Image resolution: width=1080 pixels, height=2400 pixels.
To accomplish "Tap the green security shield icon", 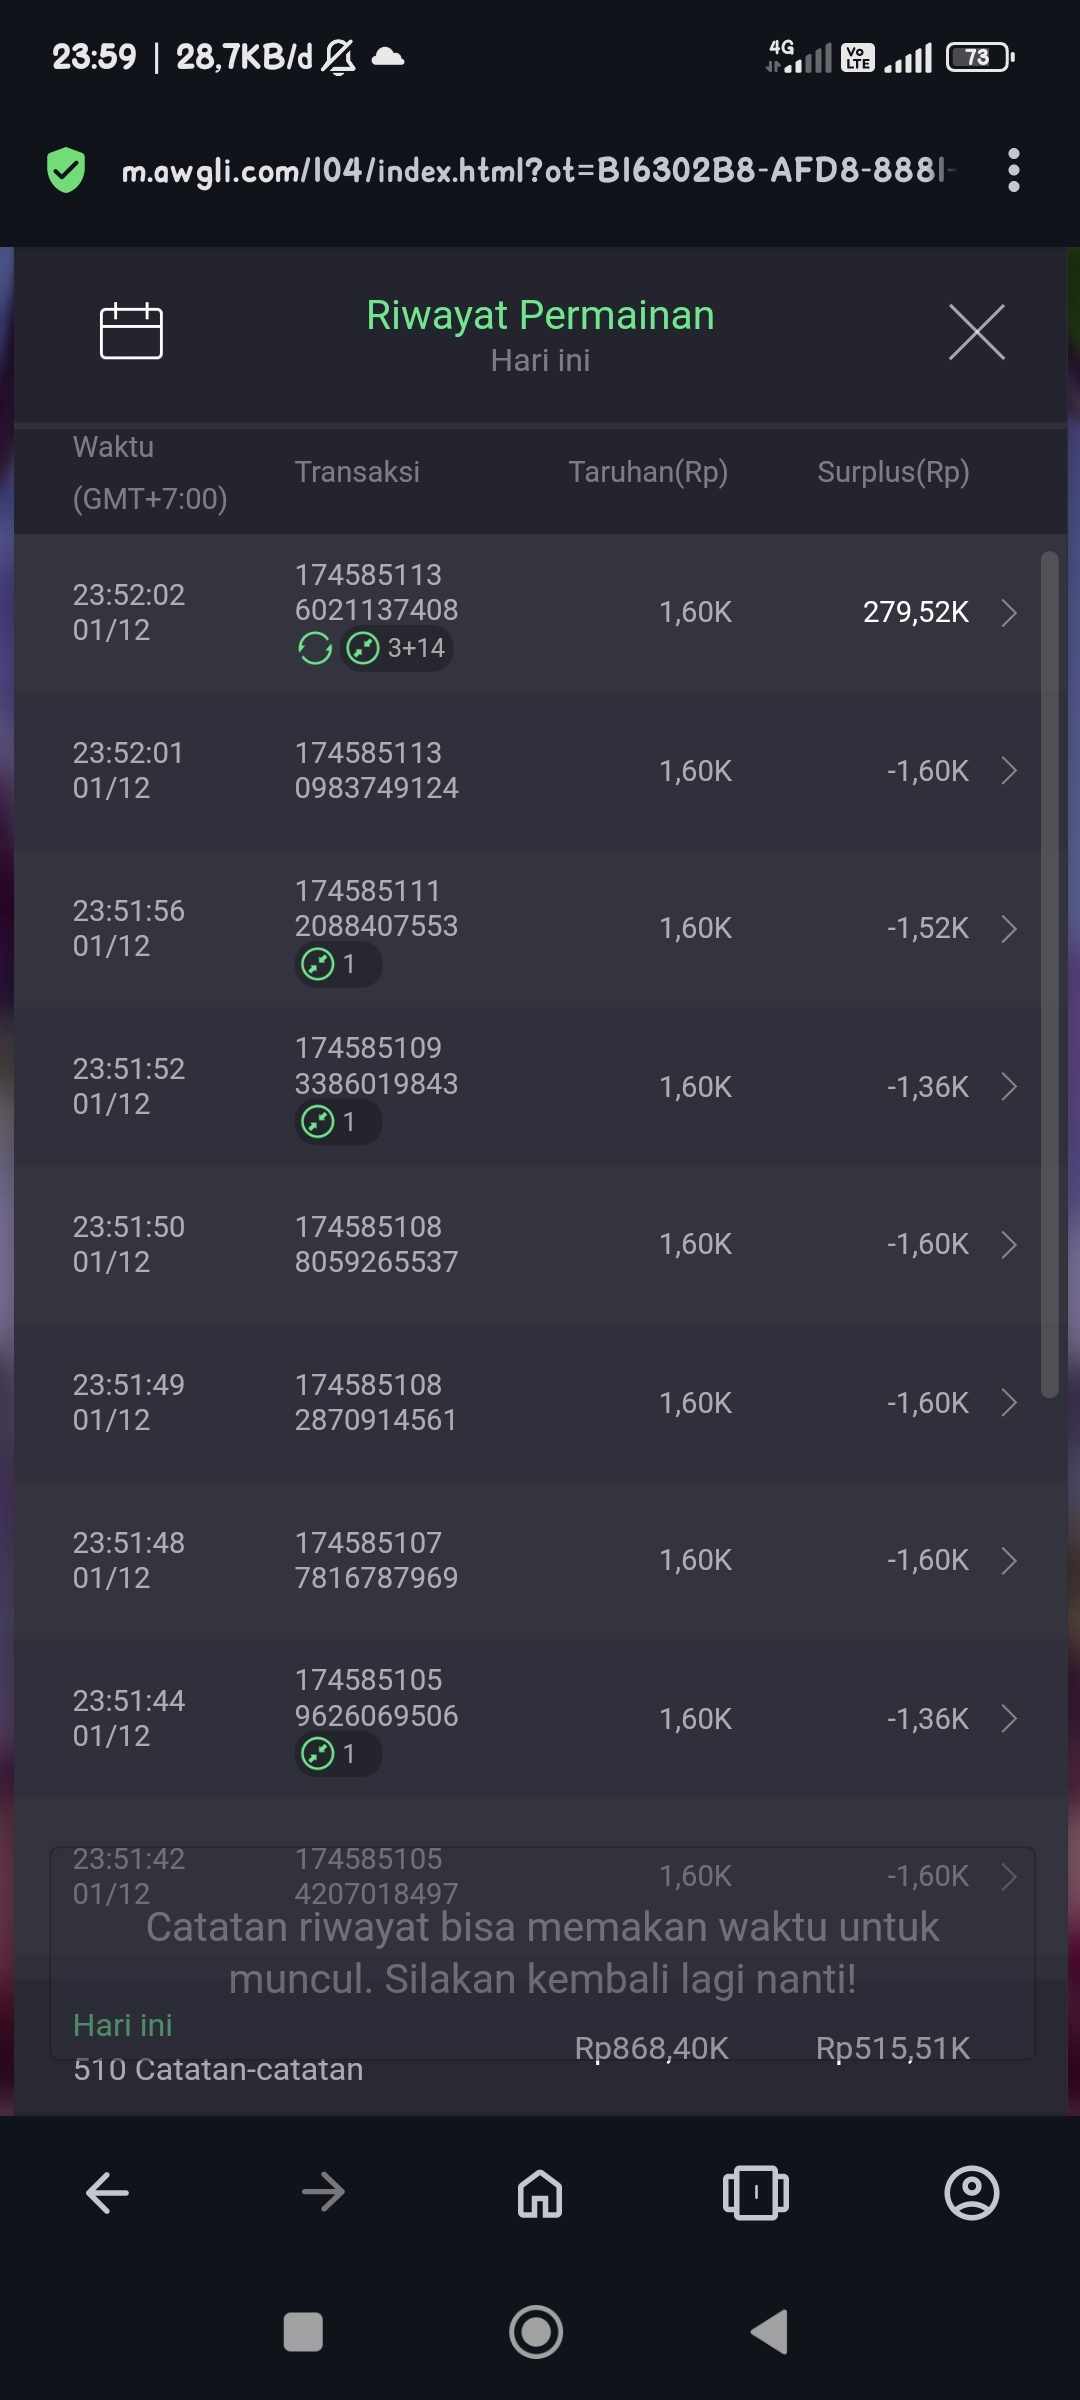I will click(66, 170).
